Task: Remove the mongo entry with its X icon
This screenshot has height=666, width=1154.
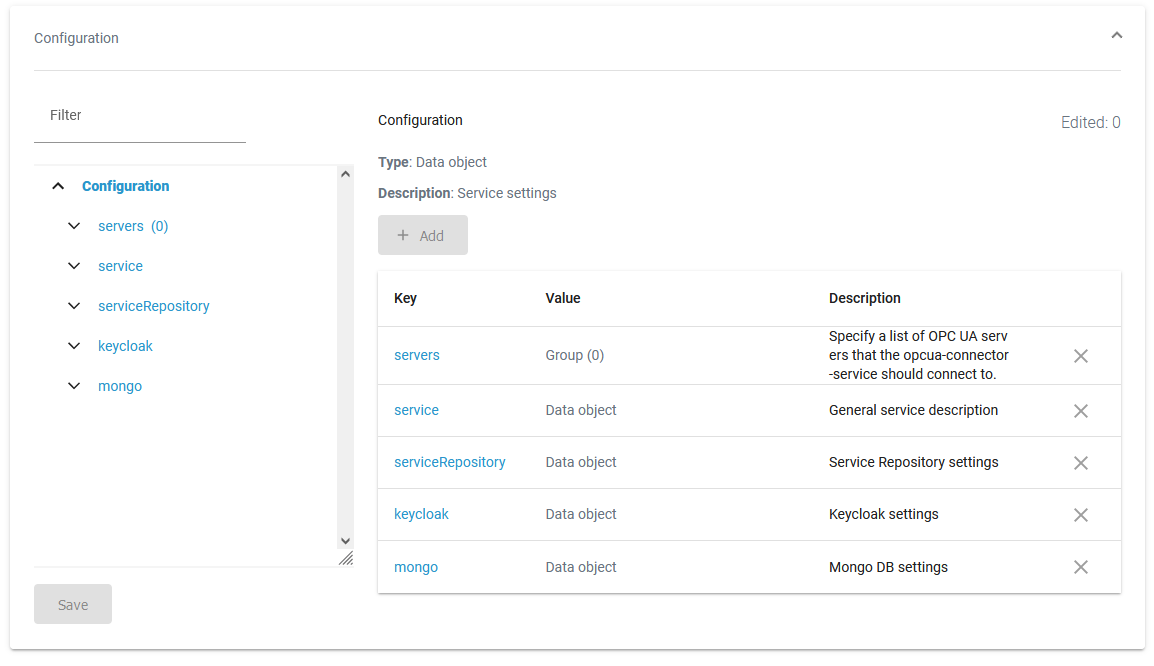Action: pyautogui.click(x=1081, y=566)
